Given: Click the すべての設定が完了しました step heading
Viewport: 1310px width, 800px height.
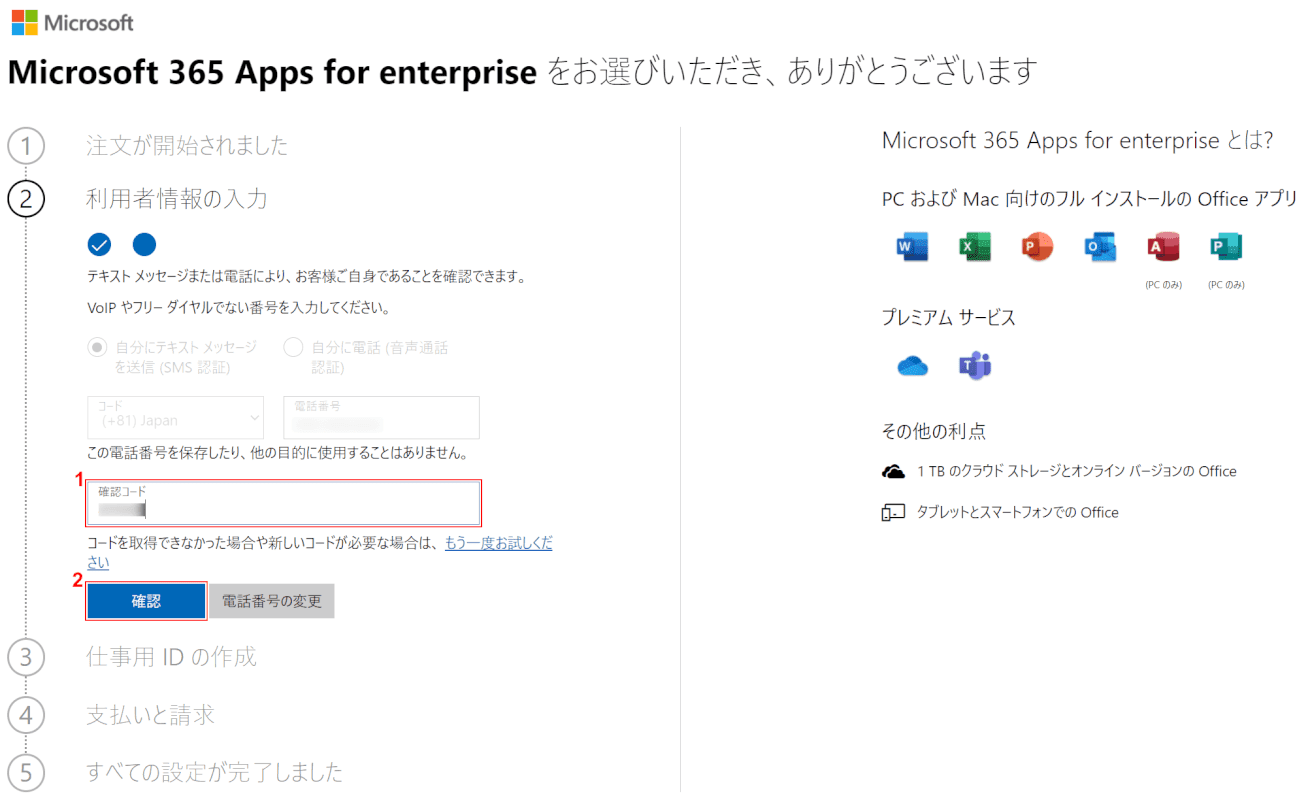Looking at the screenshot, I should pyautogui.click(x=215, y=772).
